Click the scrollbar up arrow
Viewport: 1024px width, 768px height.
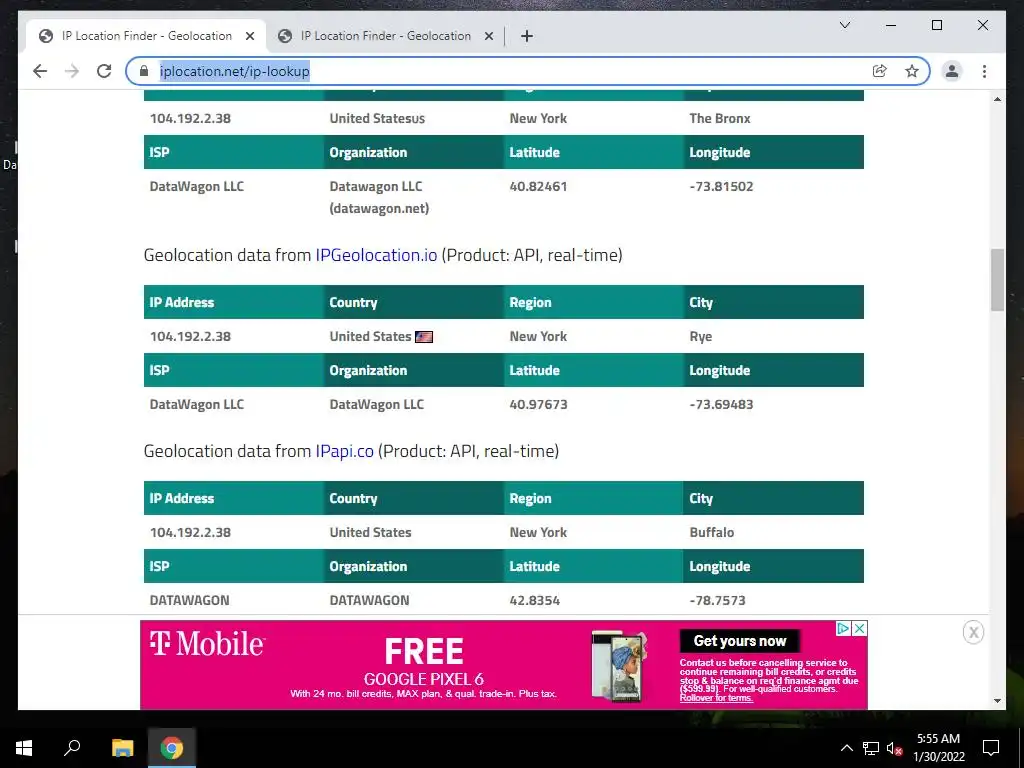point(997,99)
